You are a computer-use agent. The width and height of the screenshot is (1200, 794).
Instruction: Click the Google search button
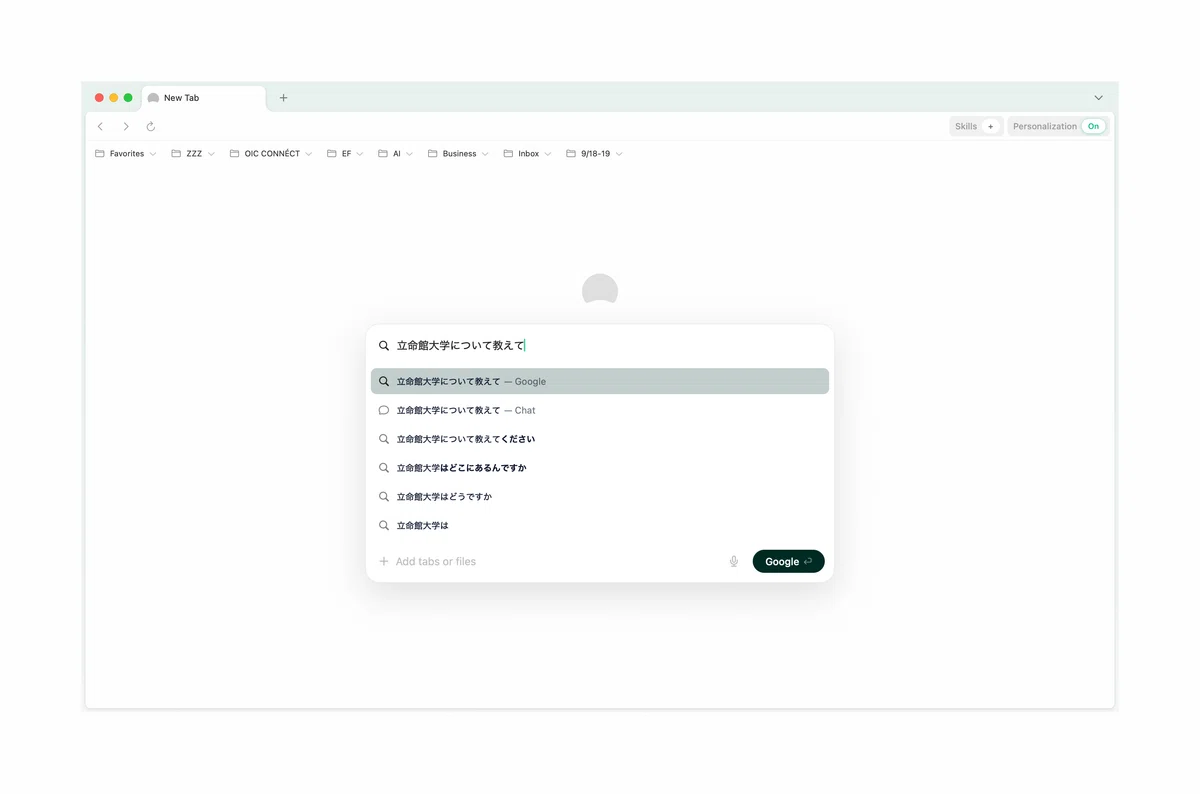[788, 562]
